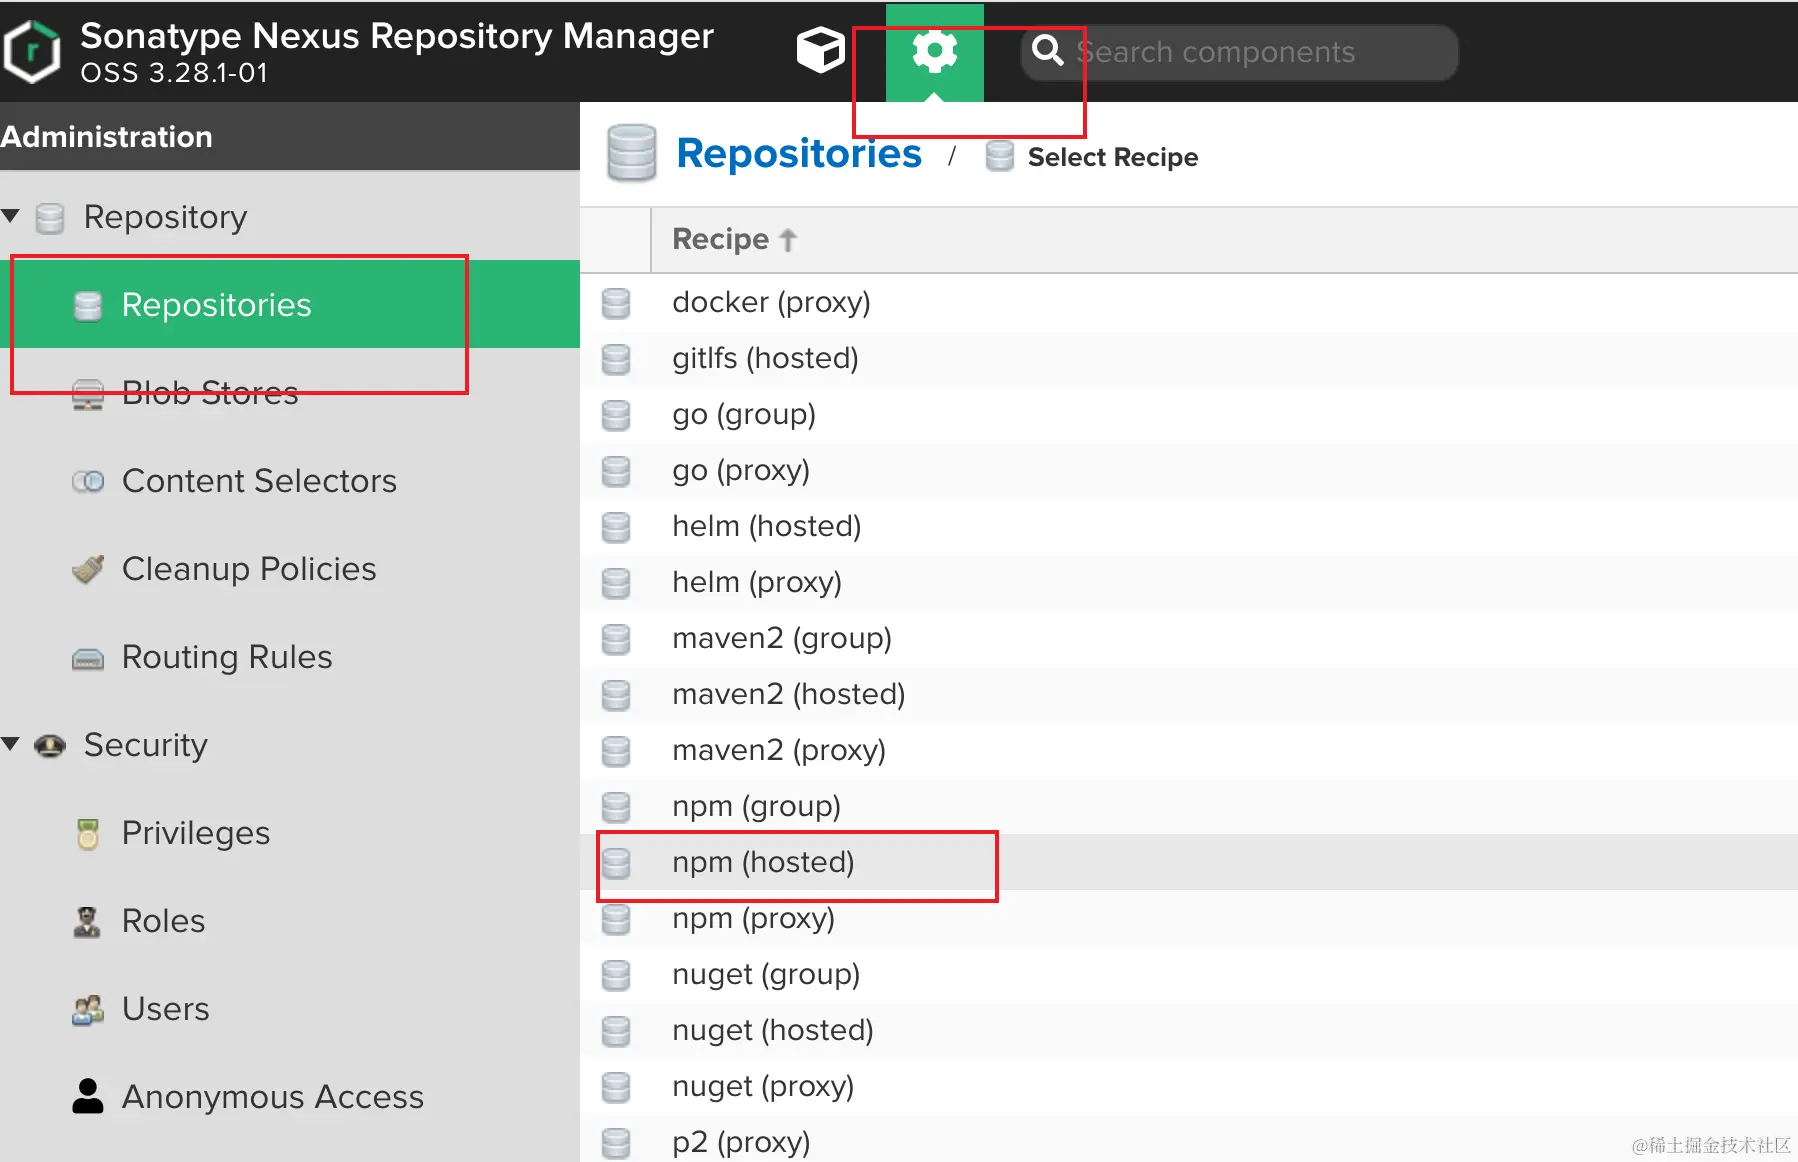1798x1162 pixels.
Task: Click the Content Selectors icon
Action: coord(88,481)
